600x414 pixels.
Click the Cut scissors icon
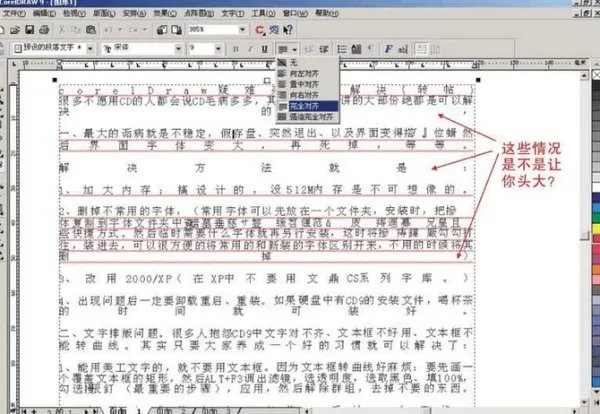click(62, 30)
